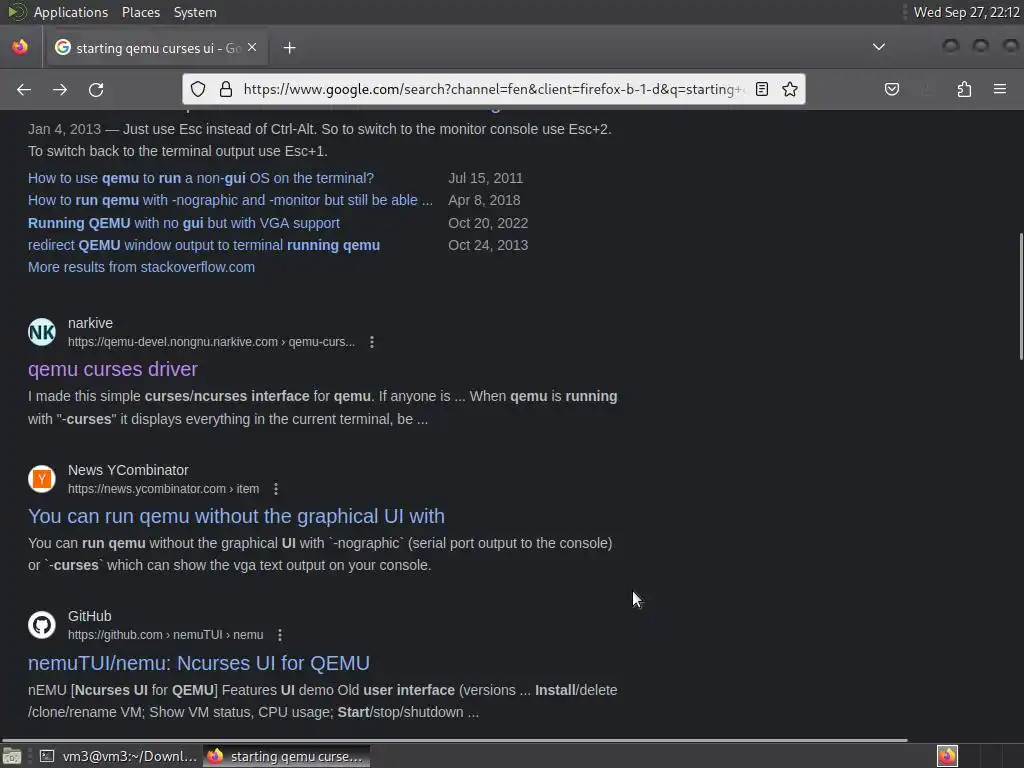Open Firefox hamburger application menu
This screenshot has width=1024, height=768.
(x=999, y=89)
